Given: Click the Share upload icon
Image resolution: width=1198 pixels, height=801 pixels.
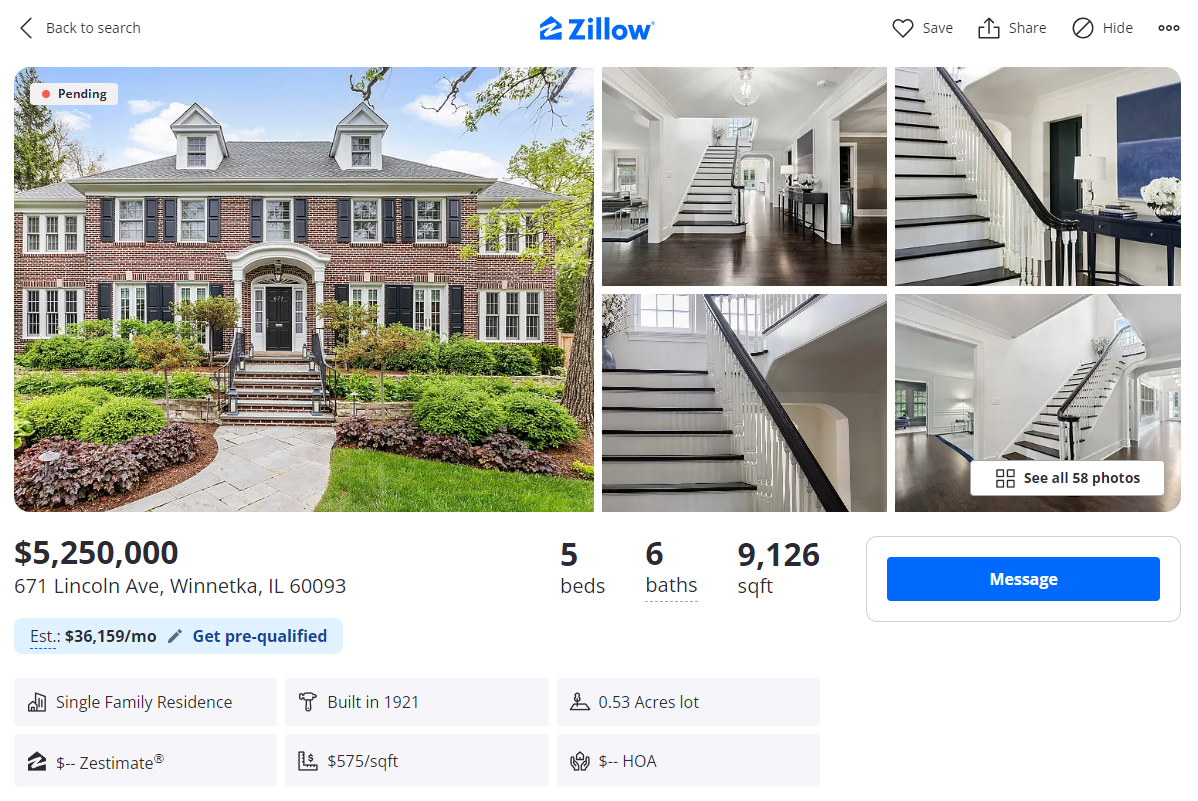Looking at the screenshot, I should 989,28.
